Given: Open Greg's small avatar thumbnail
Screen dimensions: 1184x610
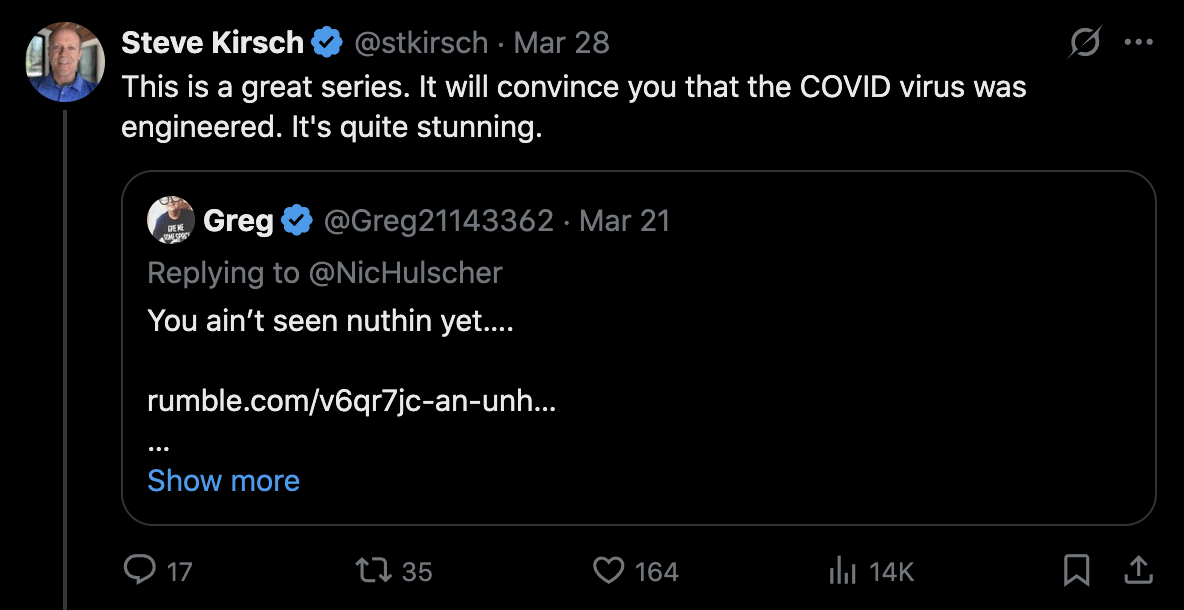Looking at the screenshot, I should (x=171, y=220).
